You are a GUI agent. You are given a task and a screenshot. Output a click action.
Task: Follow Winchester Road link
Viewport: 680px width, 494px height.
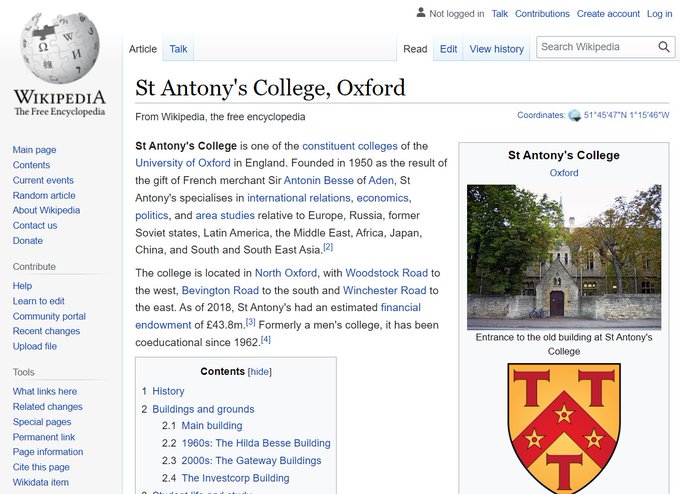click(x=385, y=291)
